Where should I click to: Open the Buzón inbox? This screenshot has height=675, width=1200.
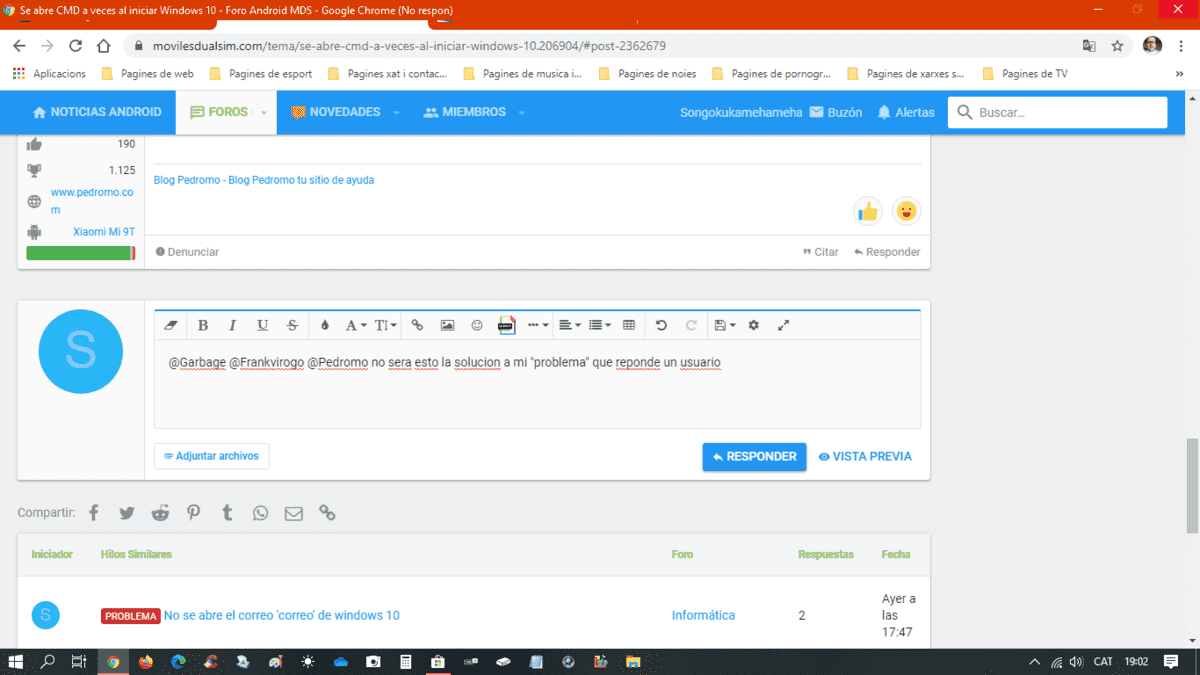tap(835, 113)
